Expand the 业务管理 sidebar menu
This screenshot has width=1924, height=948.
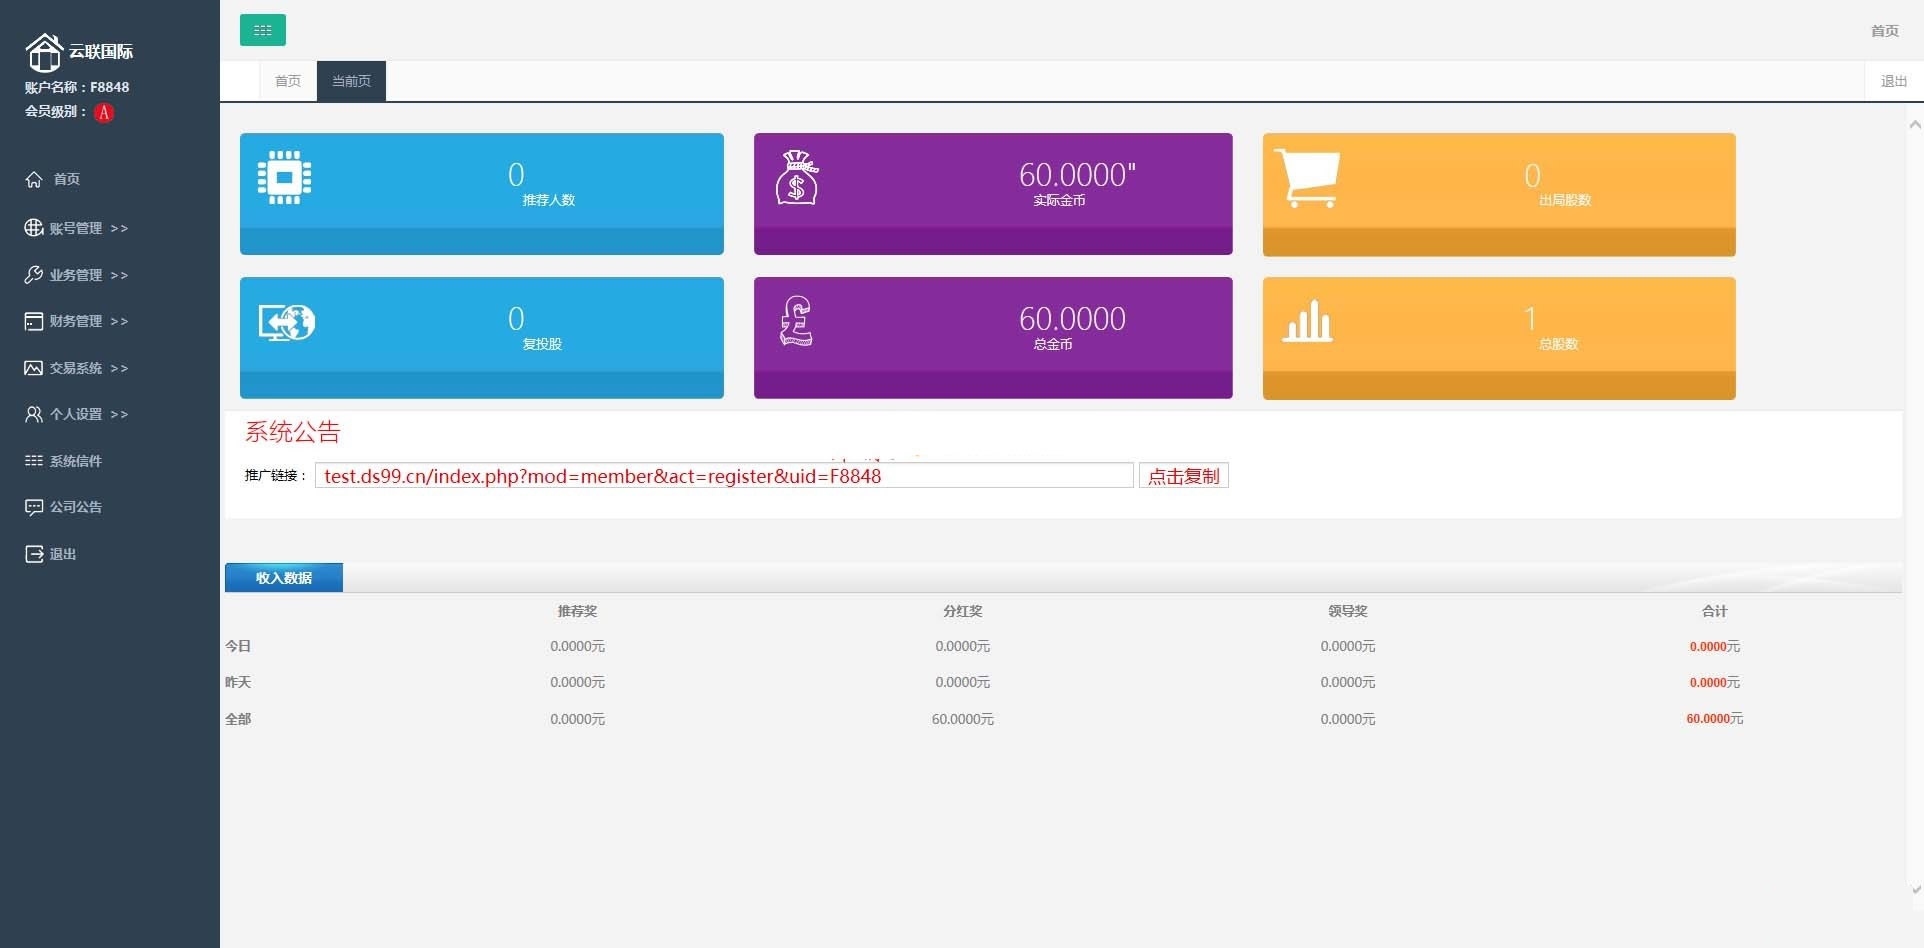(77, 275)
